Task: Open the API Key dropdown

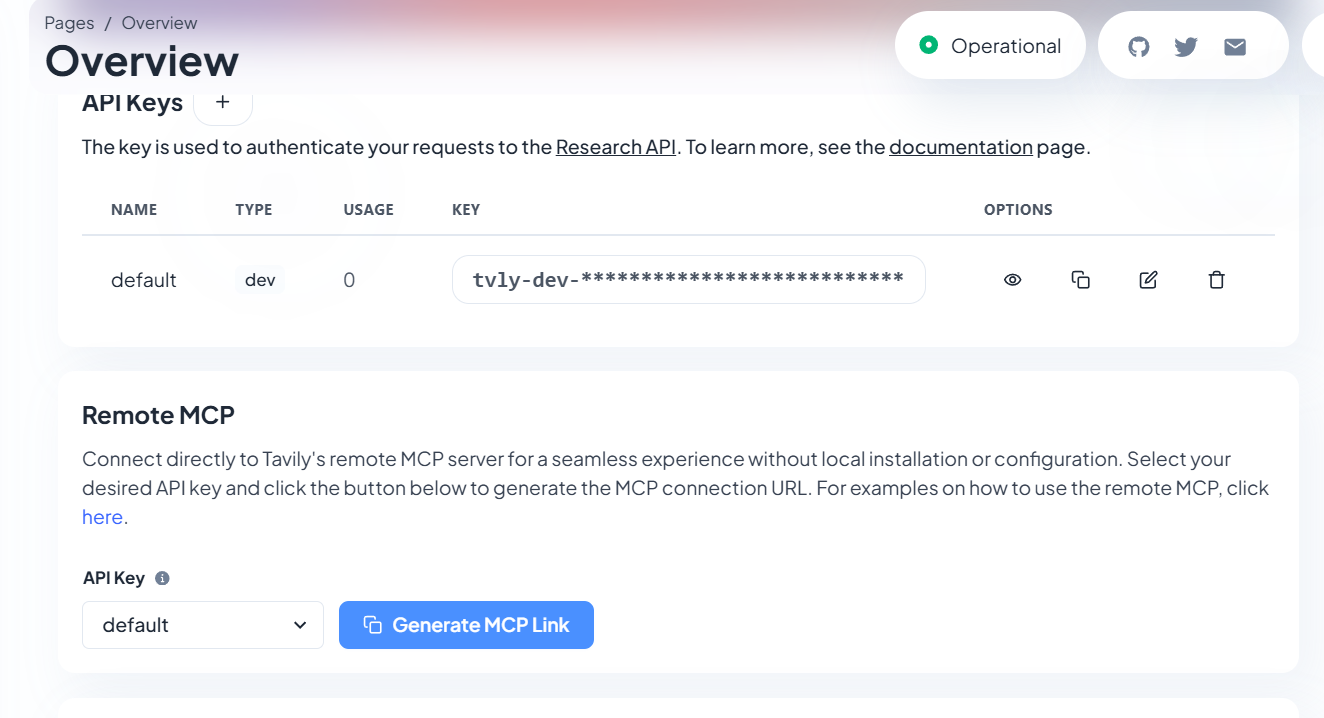Action: (x=203, y=625)
